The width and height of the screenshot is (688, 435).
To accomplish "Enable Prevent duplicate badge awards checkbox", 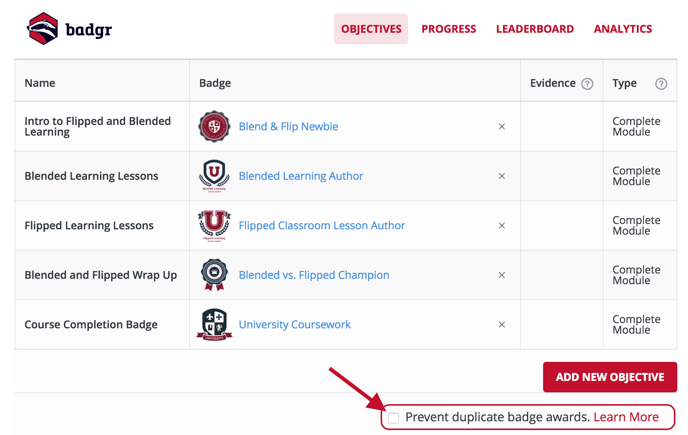I will pos(394,418).
